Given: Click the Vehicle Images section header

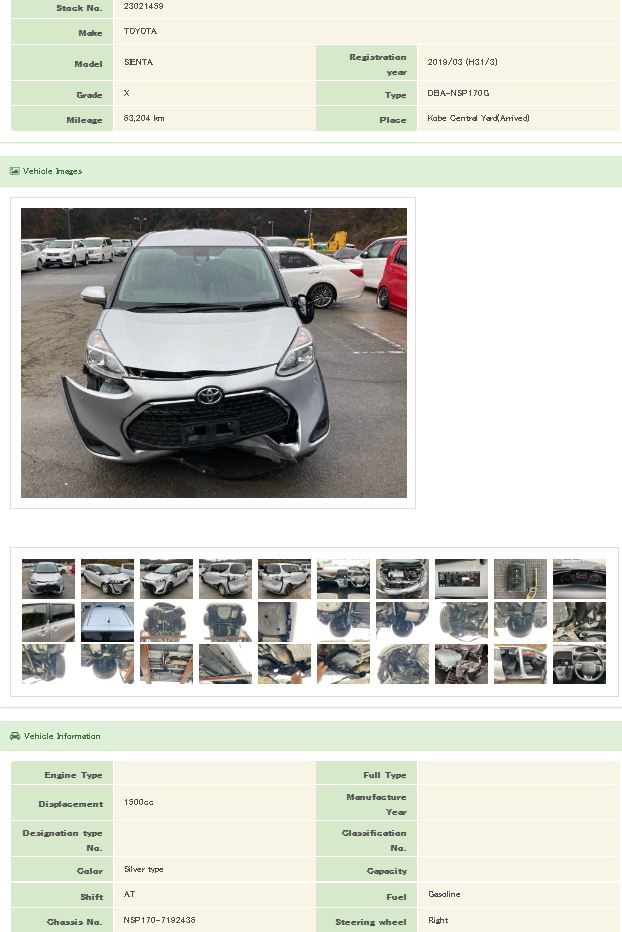Looking at the screenshot, I should coord(311,171).
